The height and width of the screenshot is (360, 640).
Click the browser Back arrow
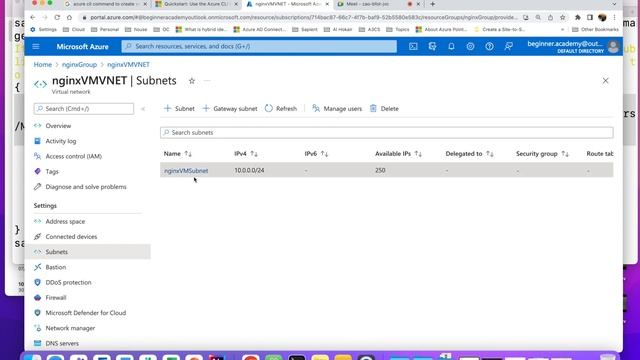tap(33, 18)
